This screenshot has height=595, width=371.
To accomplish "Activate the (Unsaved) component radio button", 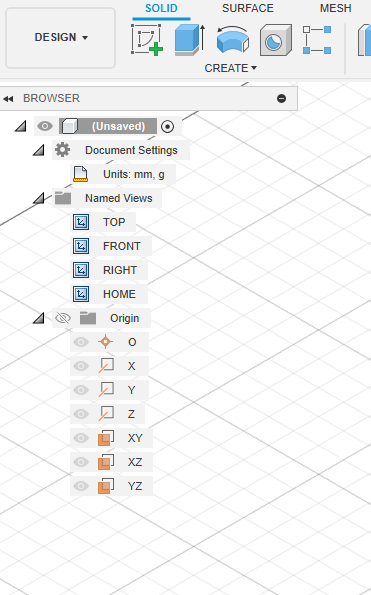I will point(168,126).
